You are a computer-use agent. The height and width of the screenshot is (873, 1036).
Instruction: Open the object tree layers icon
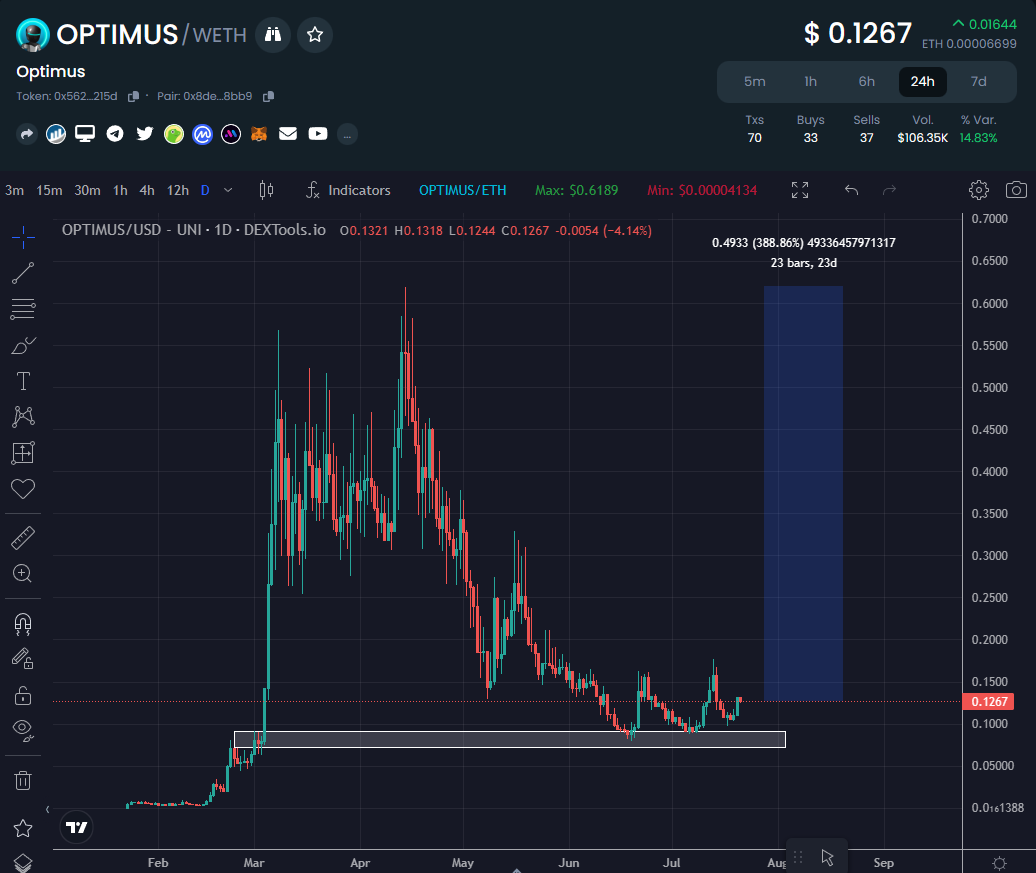(23, 862)
